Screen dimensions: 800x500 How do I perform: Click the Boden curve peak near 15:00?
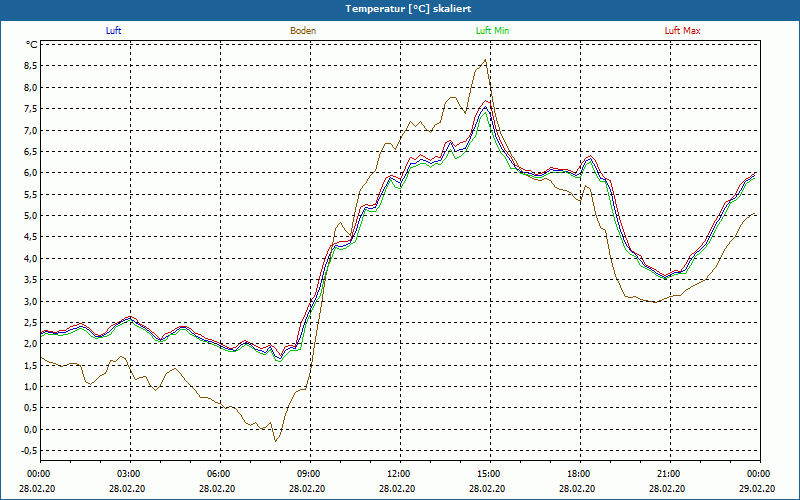485,60
